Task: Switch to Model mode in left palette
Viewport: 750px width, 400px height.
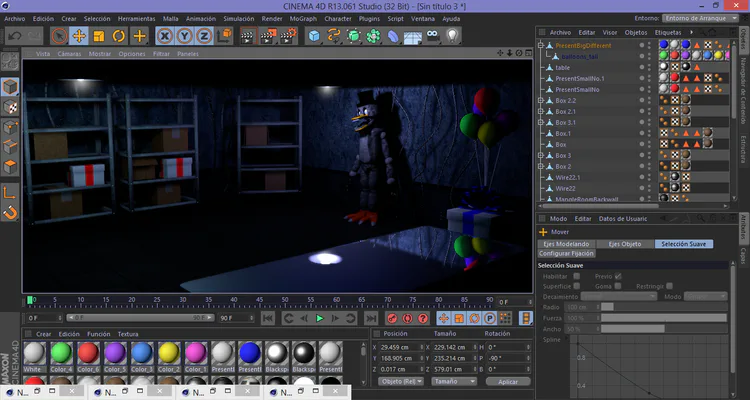Action: (x=10, y=87)
